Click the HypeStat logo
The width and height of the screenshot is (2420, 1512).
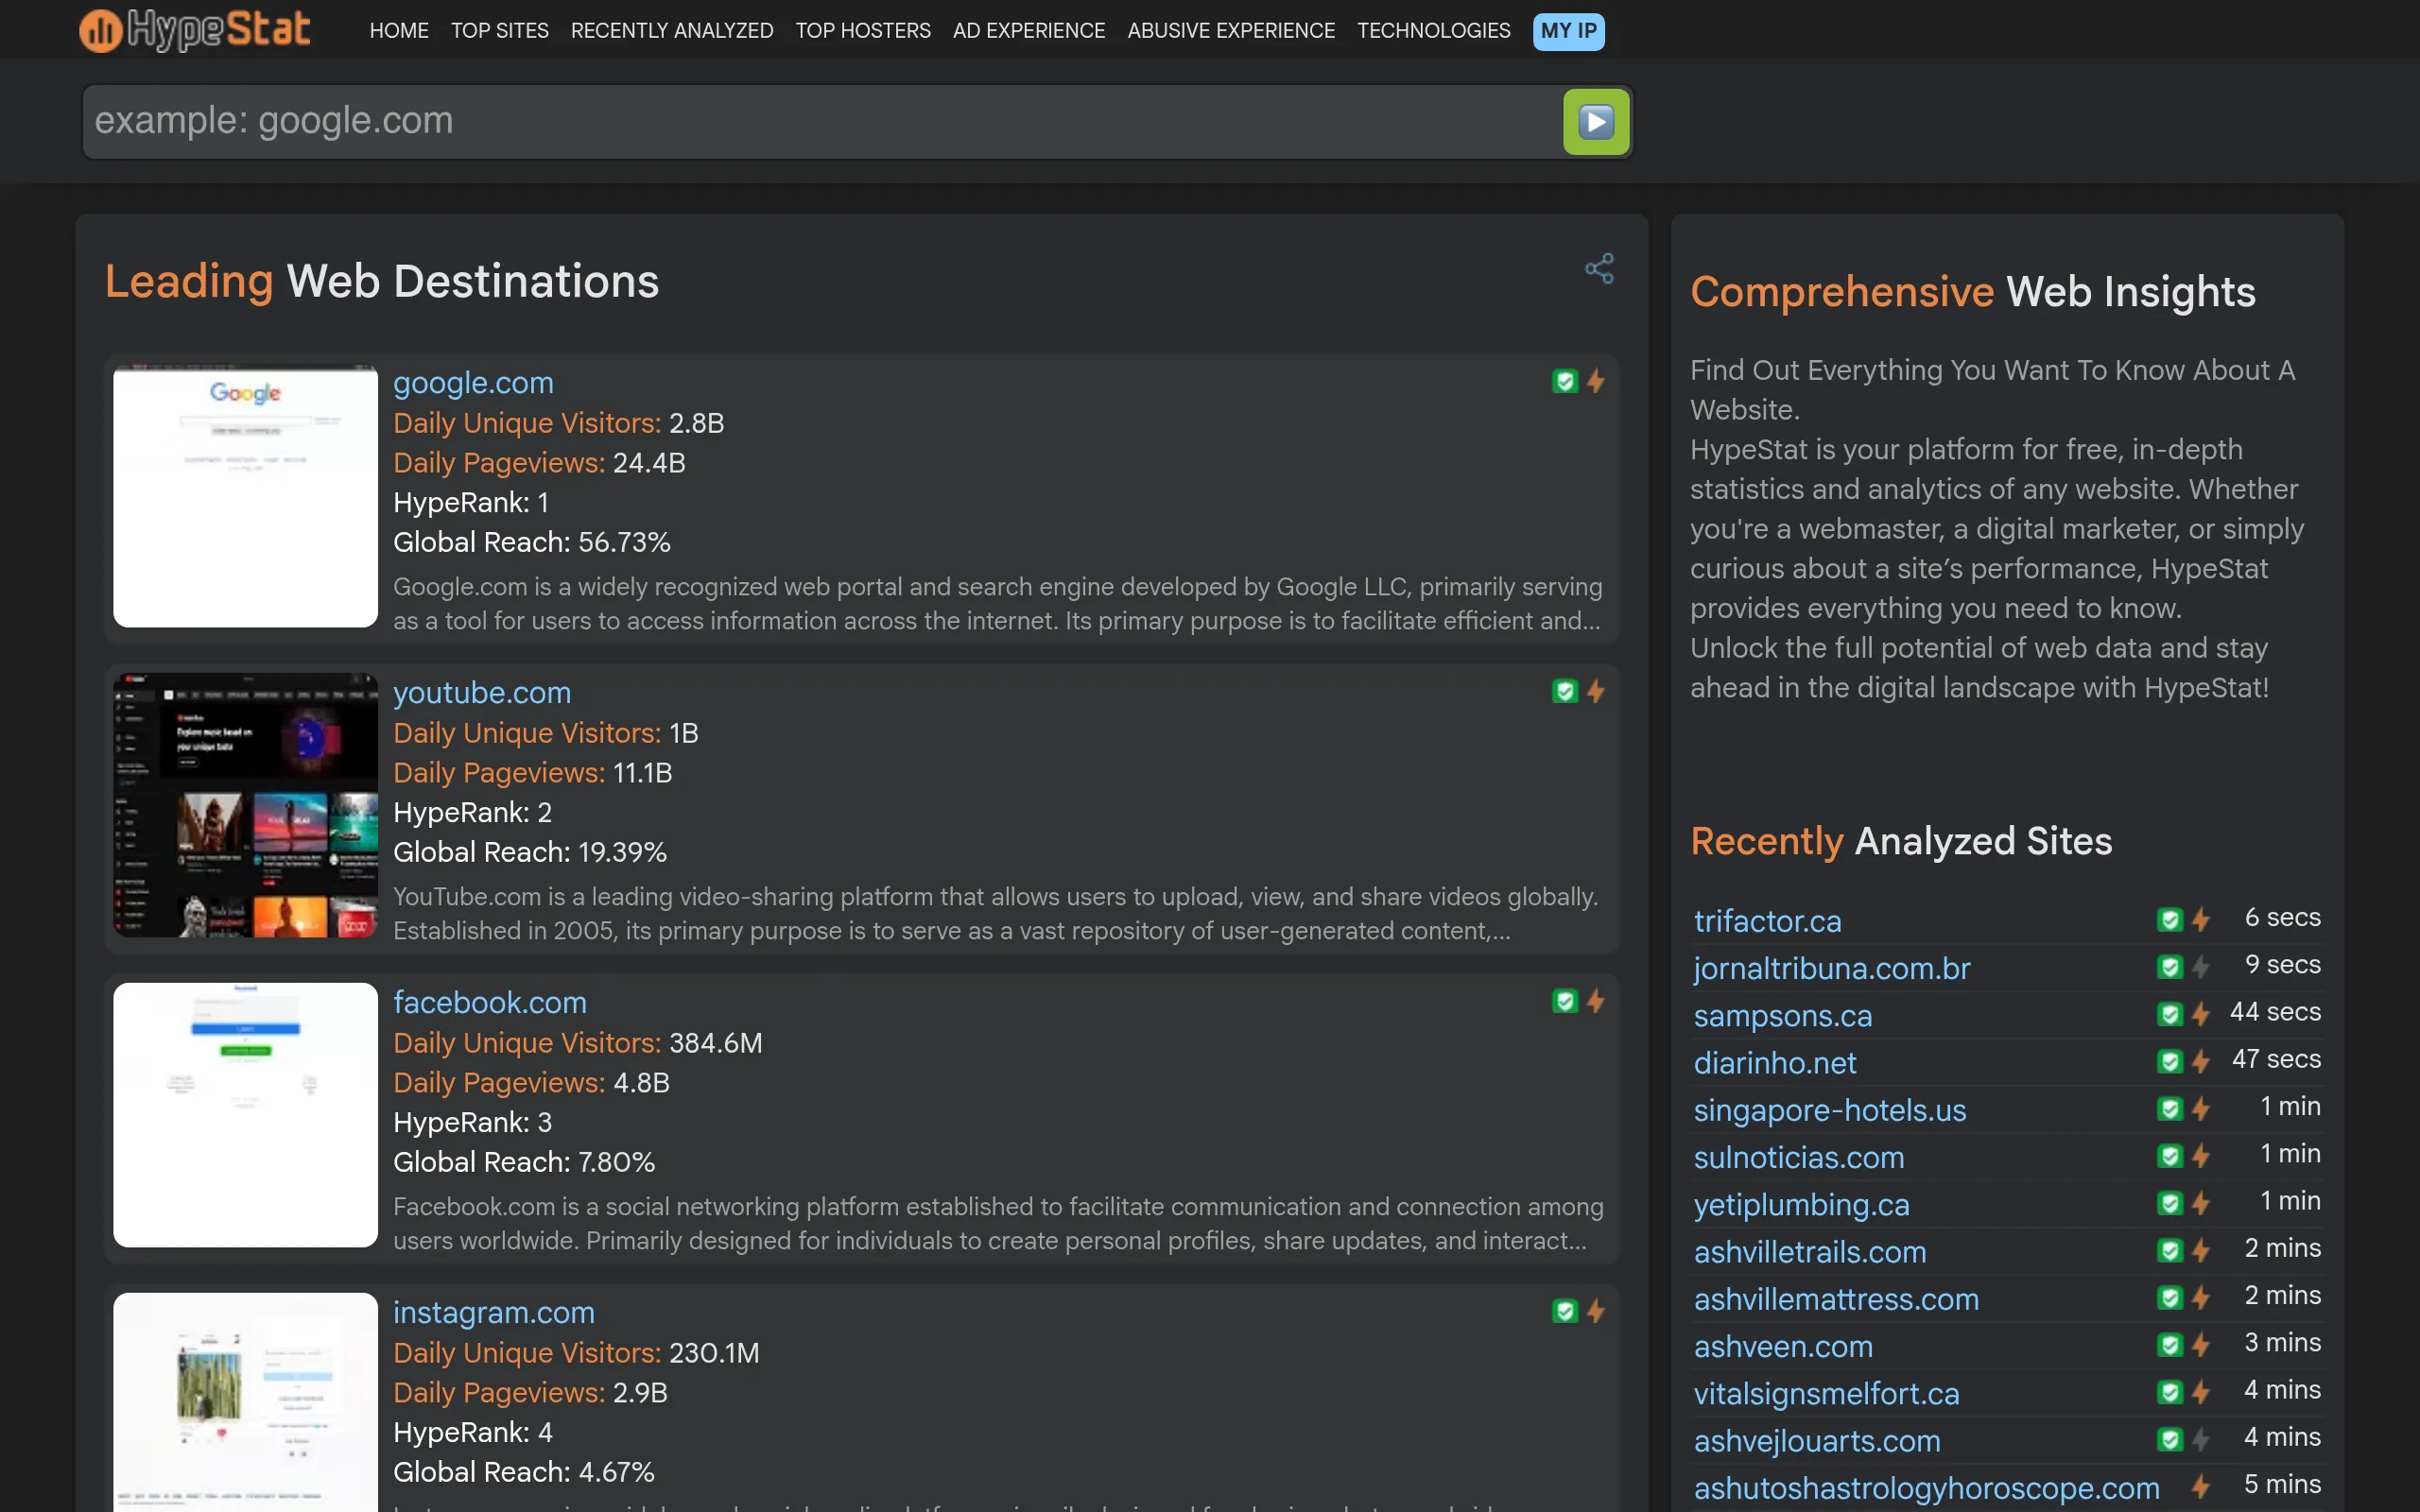(195, 30)
